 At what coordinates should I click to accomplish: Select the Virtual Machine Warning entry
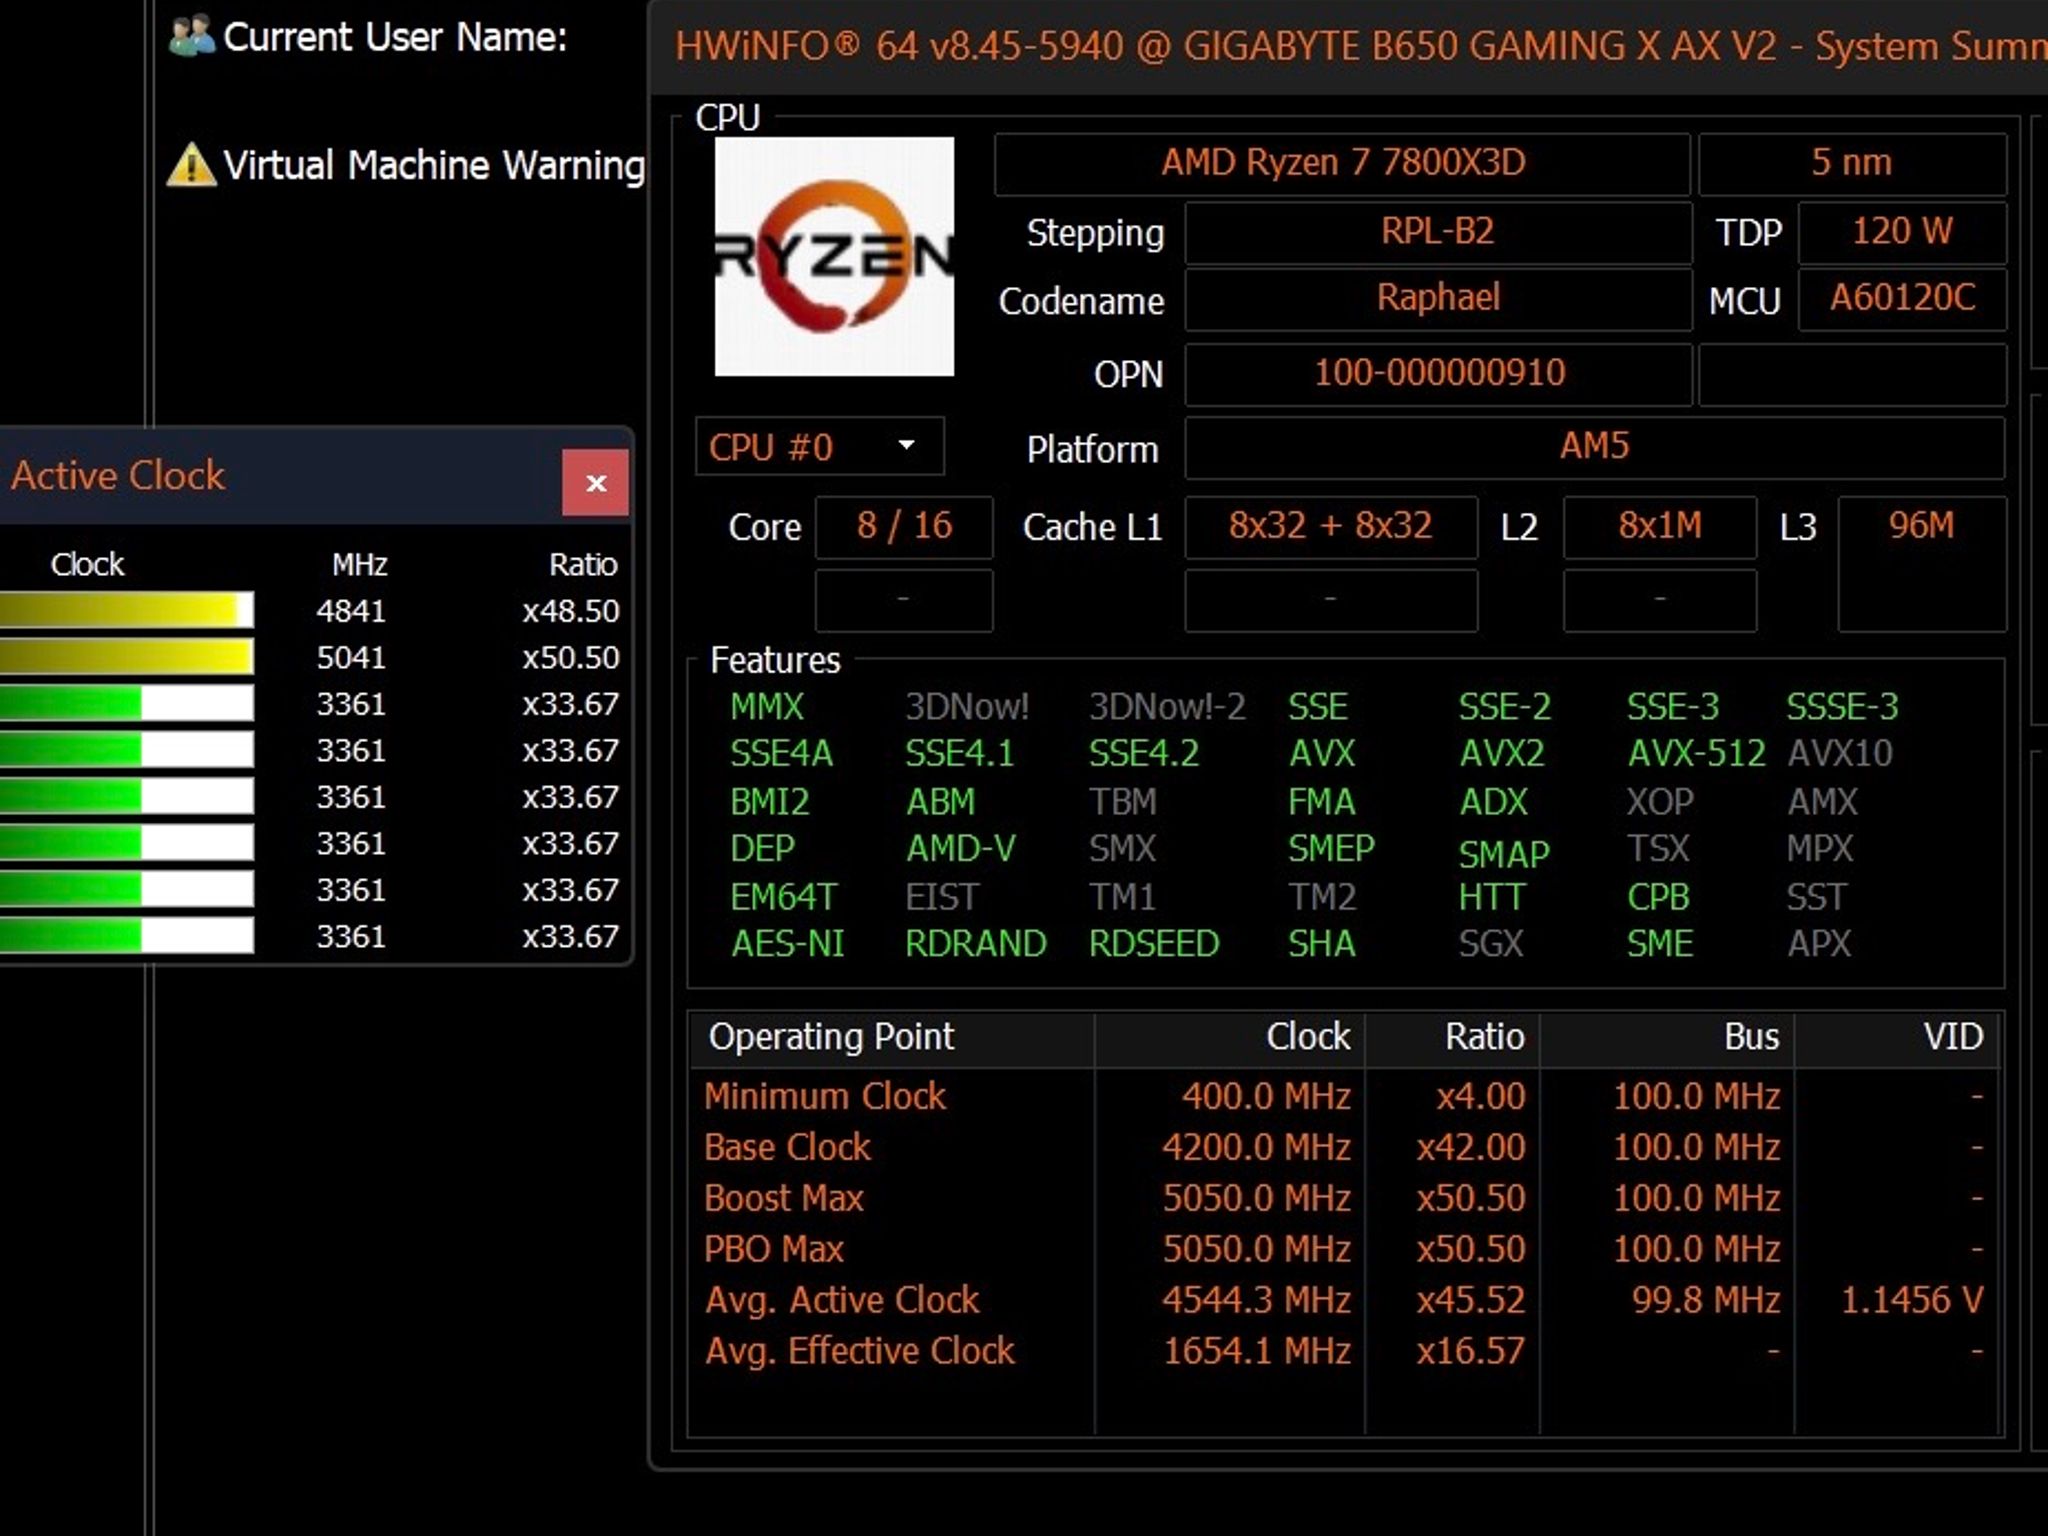[406, 165]
